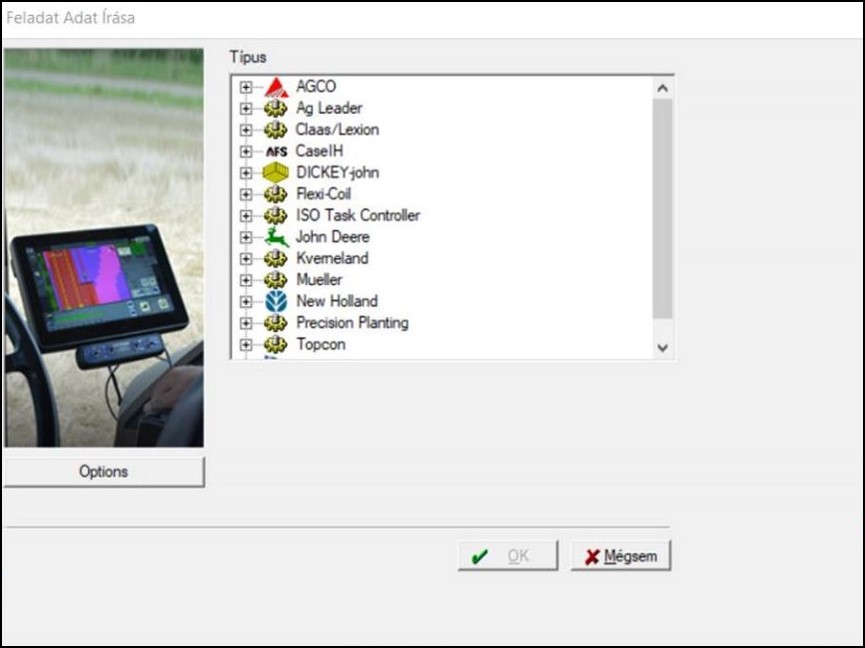Expand the AGCO tree node
This screenshot has width=865, height=648.
coord(246,87)
